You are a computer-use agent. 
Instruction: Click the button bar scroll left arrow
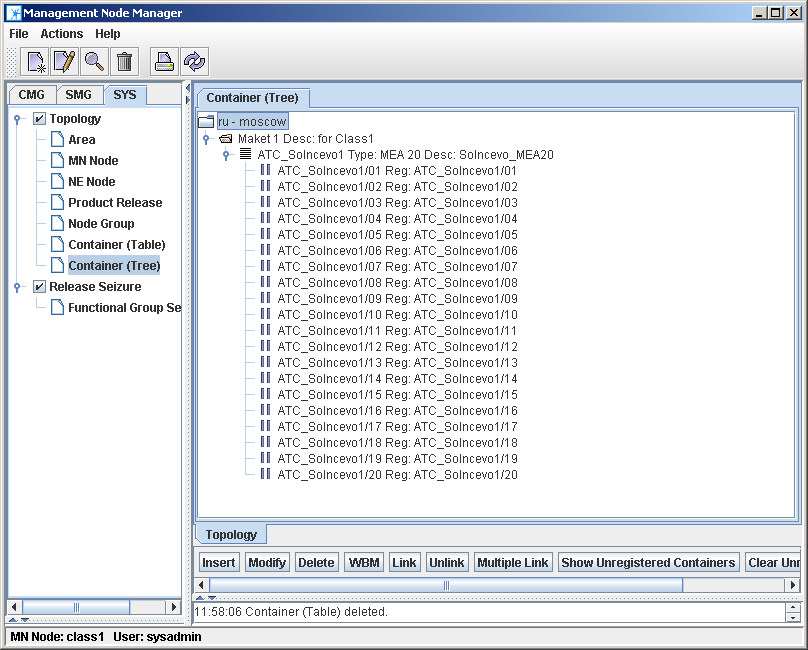coord(201,585)
